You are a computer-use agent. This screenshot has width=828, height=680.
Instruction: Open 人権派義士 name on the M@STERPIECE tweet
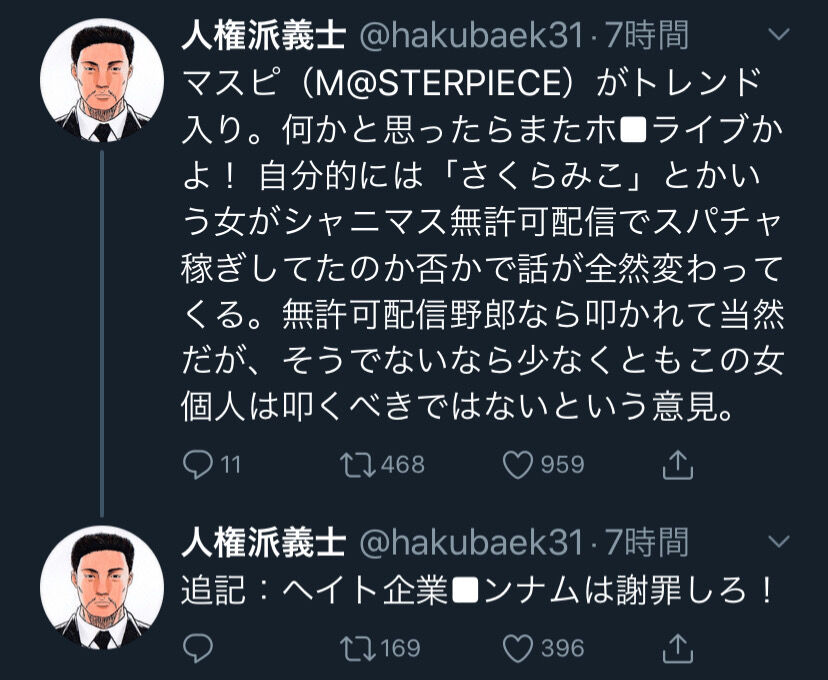point(263,37)
